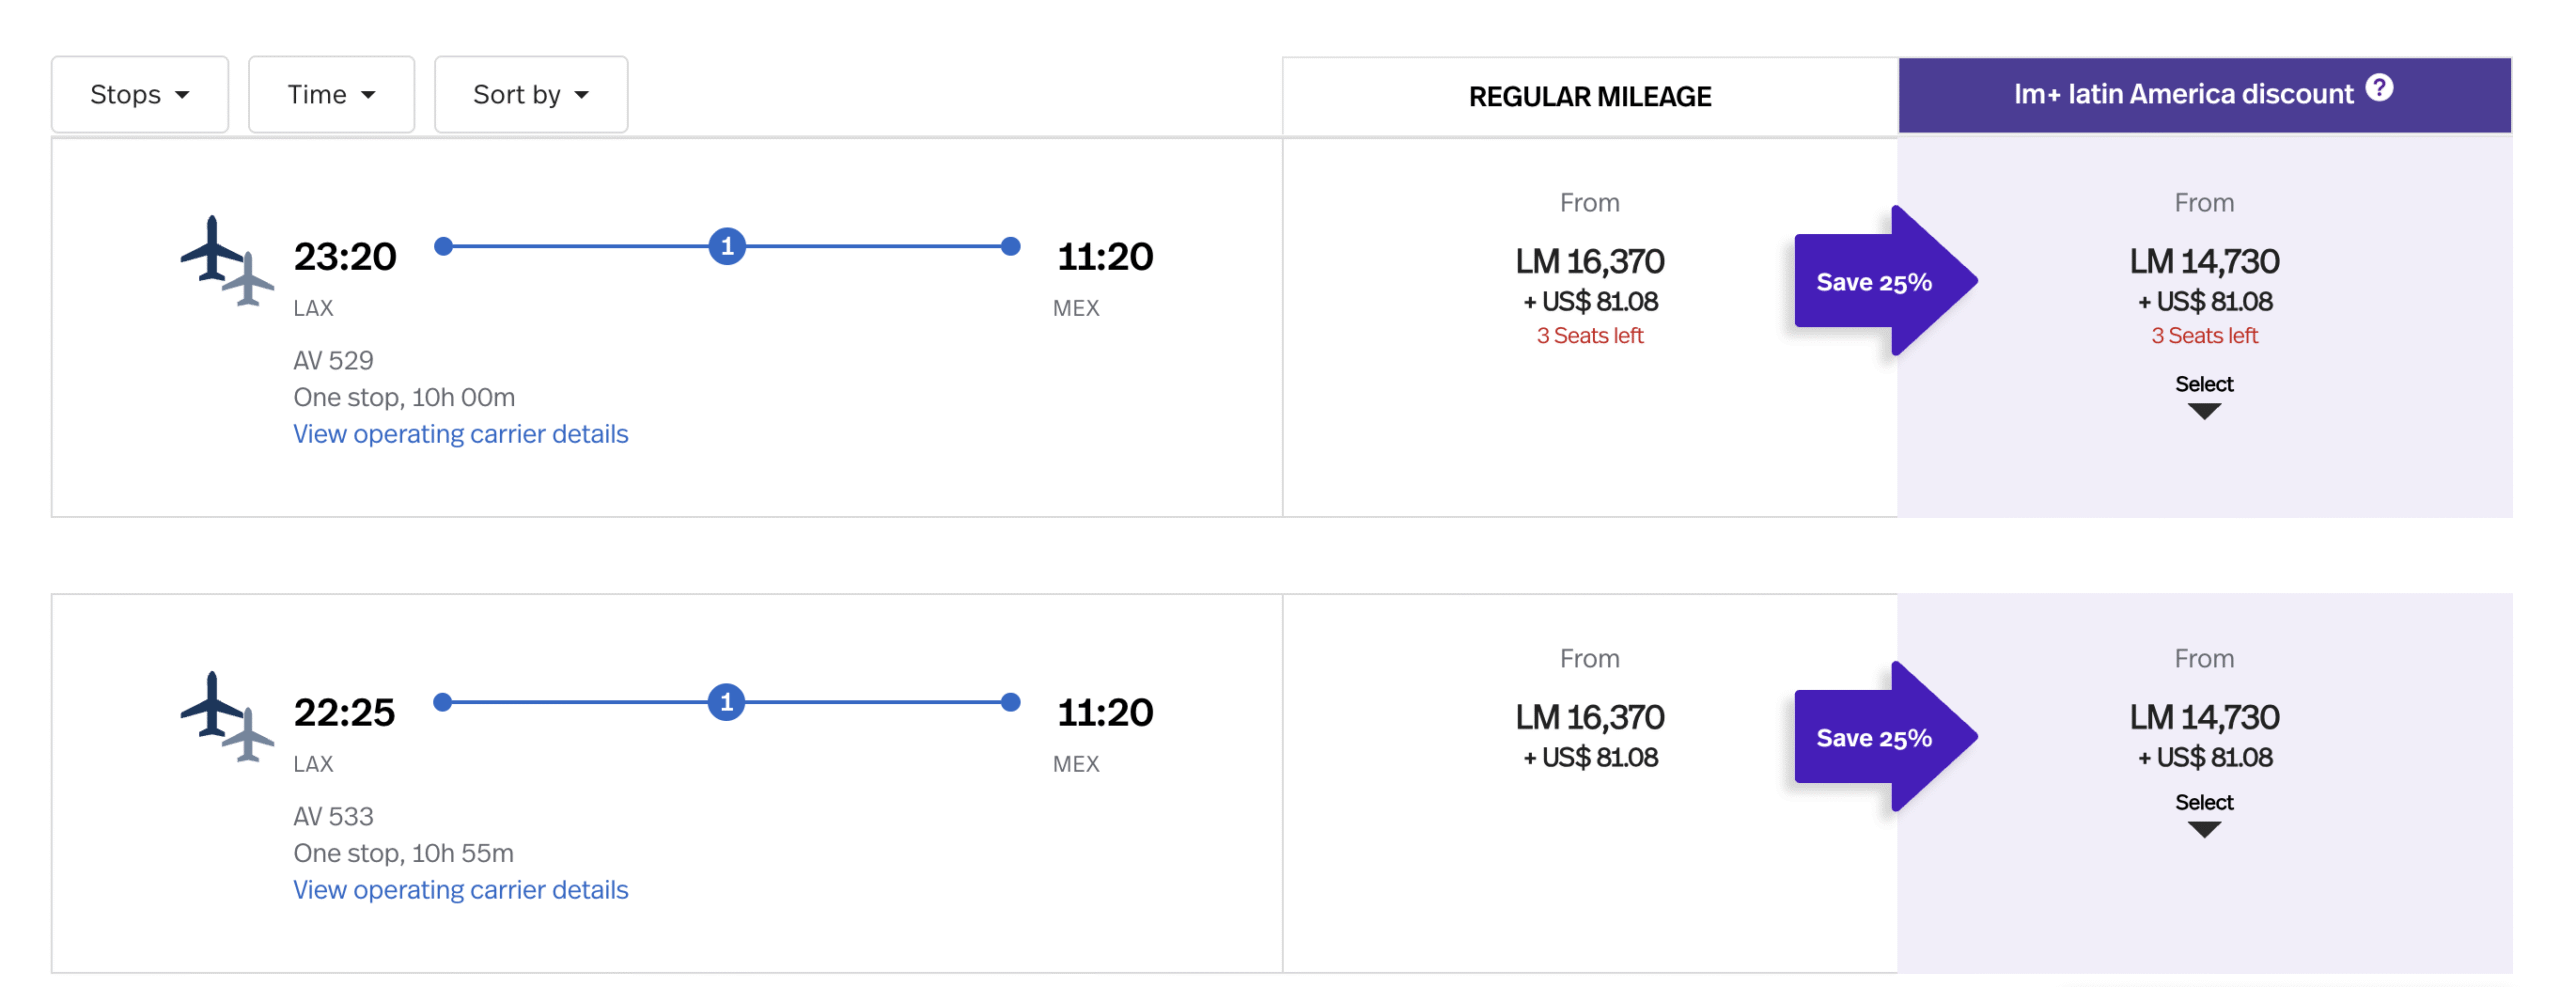Click the LAX departure dot on the first route line
Screen dimensions: 2560x987
click(442, 245)
